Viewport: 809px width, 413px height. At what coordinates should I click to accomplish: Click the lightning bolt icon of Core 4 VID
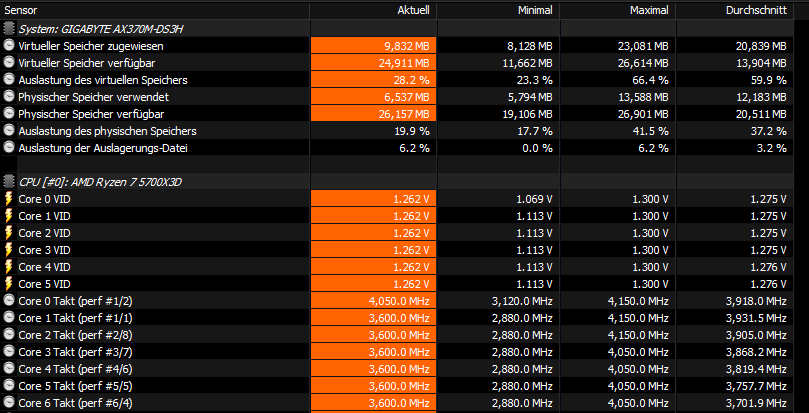(x=9, y=267)
